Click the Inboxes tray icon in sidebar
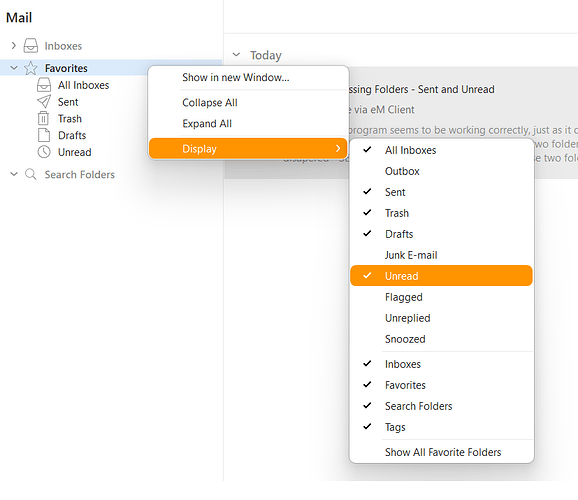The height and width of the screenshot is (500, 578). pyautogui.click(x=31, y=46)
